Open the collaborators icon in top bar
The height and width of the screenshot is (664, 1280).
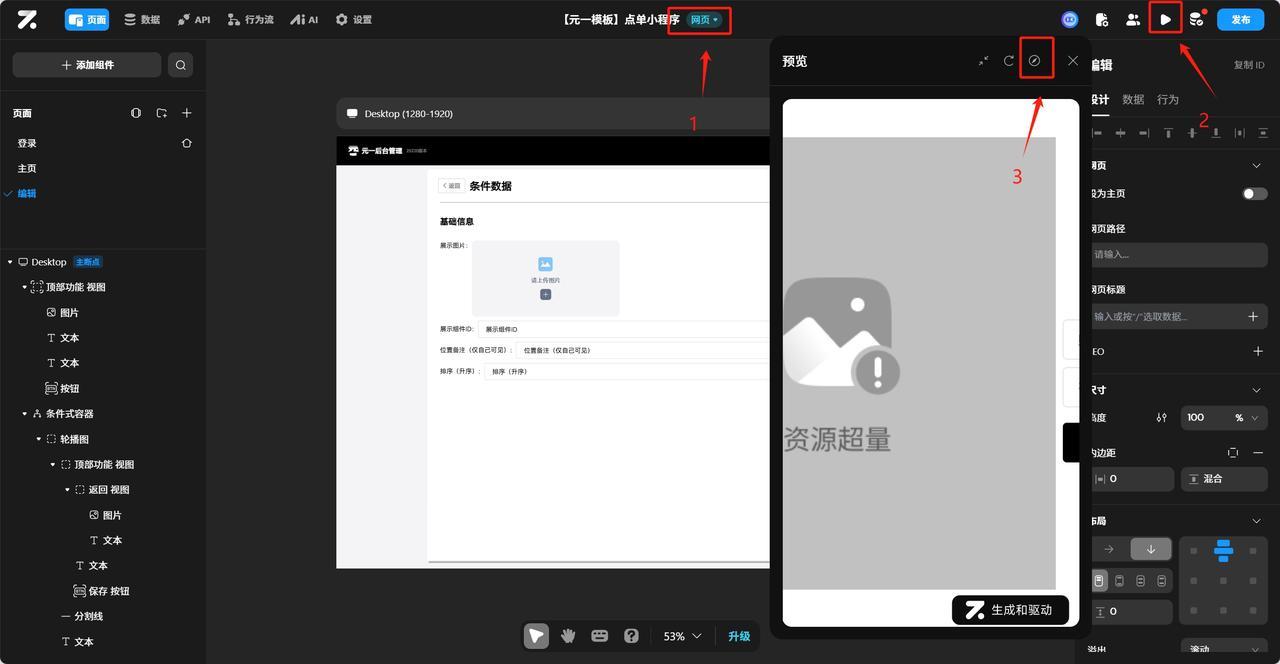[x=1134, y=19]
